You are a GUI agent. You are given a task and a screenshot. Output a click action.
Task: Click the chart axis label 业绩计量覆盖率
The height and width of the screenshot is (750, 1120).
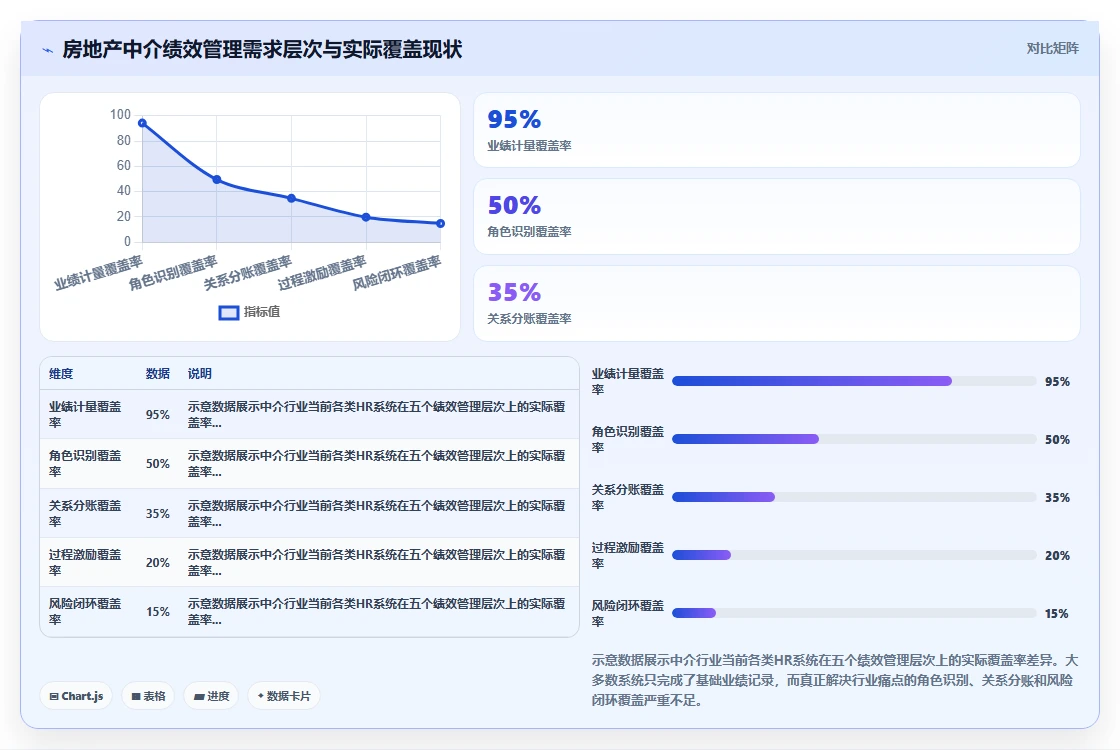98,273
